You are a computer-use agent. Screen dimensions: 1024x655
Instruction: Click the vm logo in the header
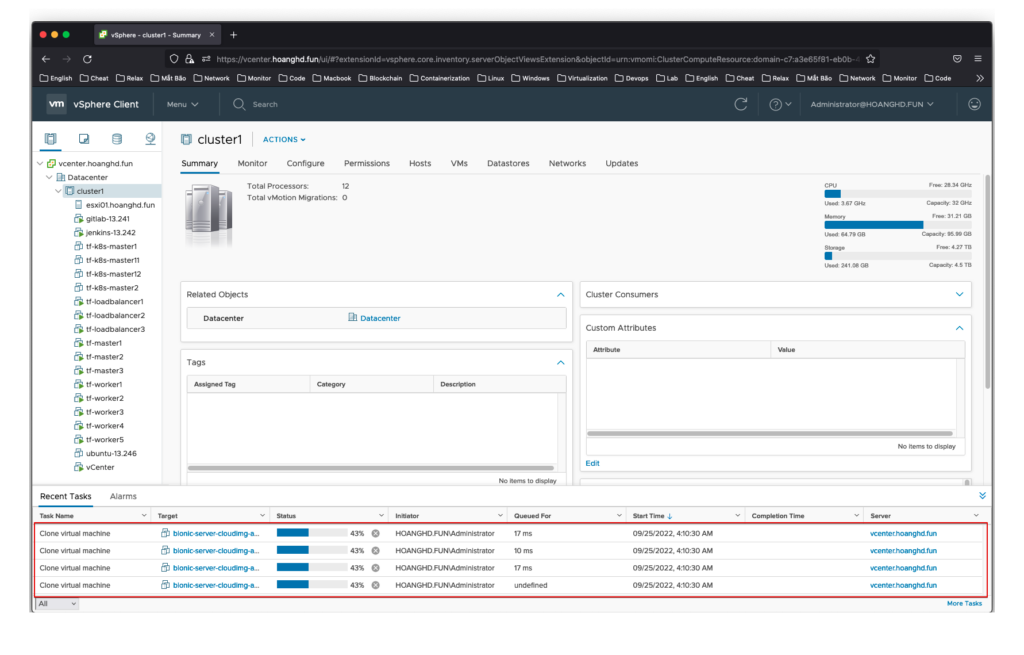56,104
